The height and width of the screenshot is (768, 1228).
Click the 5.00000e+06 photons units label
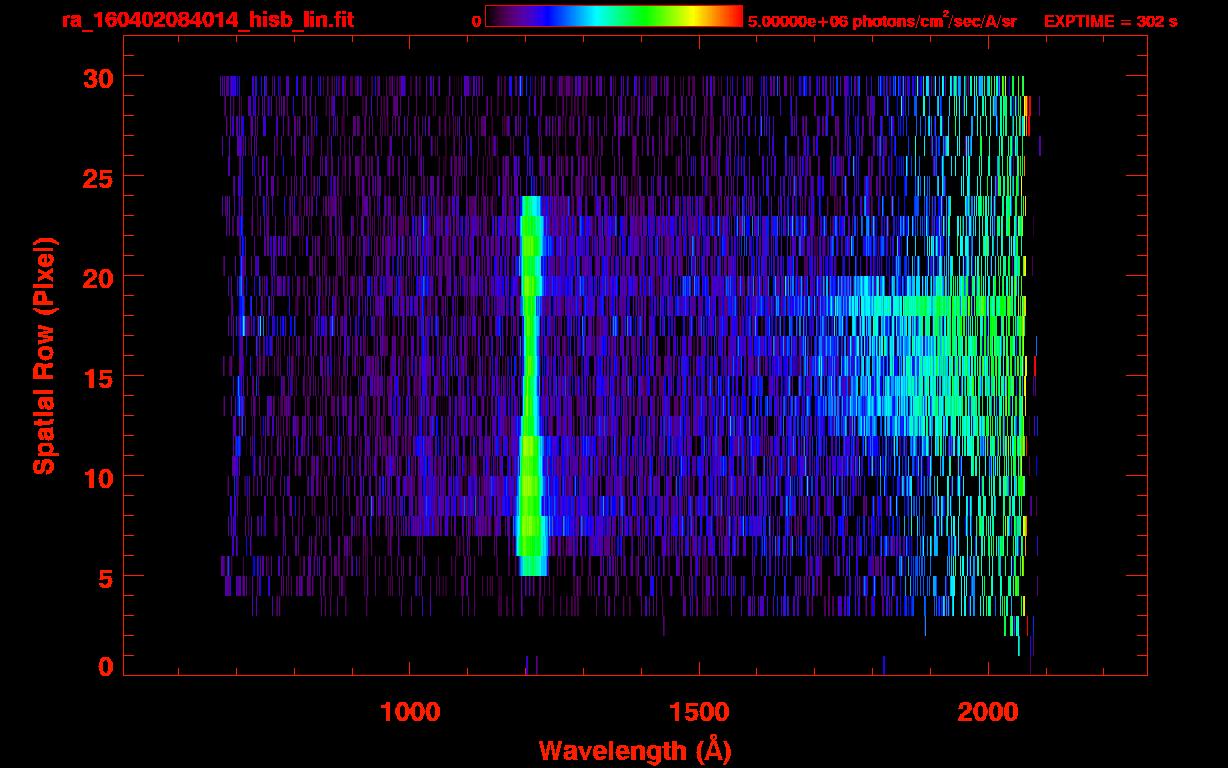tap(882, 20)
